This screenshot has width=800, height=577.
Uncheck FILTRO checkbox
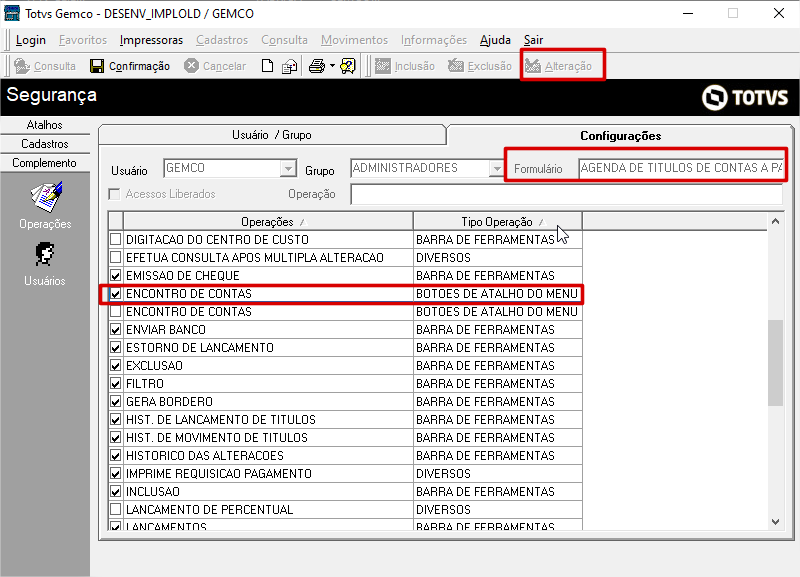[116, 384]
